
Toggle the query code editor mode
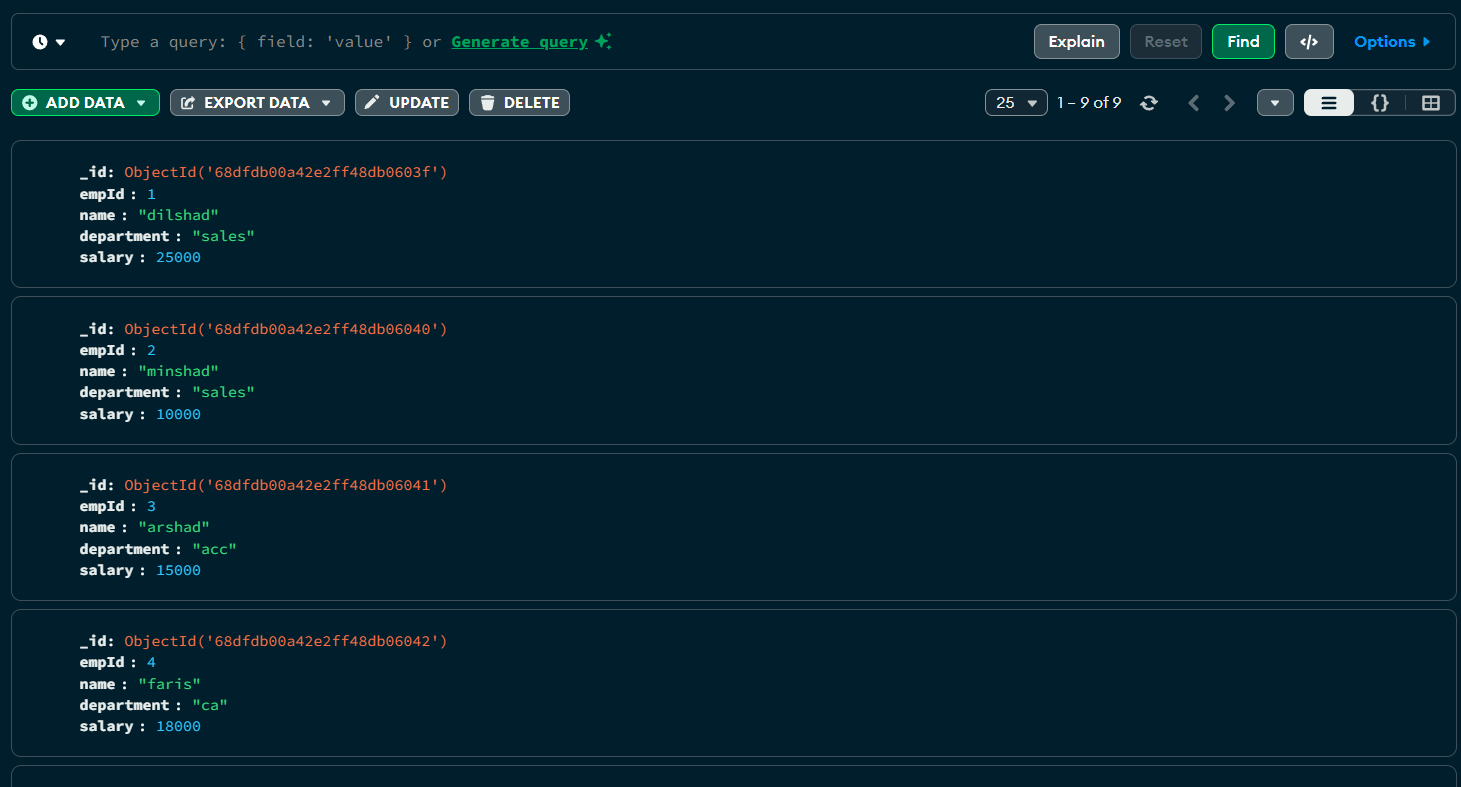[1309, 41]
